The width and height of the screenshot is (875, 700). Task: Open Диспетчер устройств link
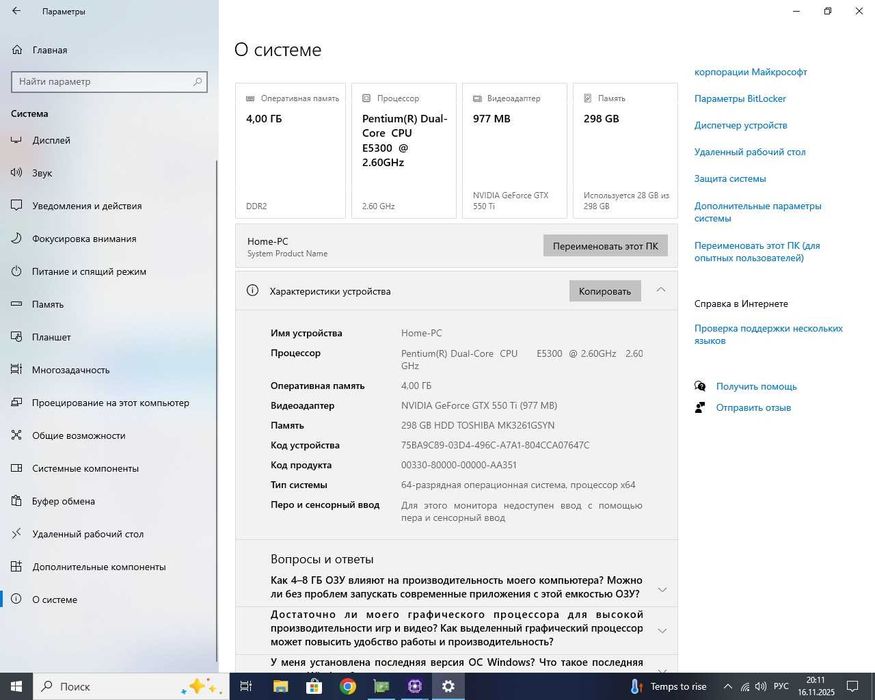click(x=741, y=125)
